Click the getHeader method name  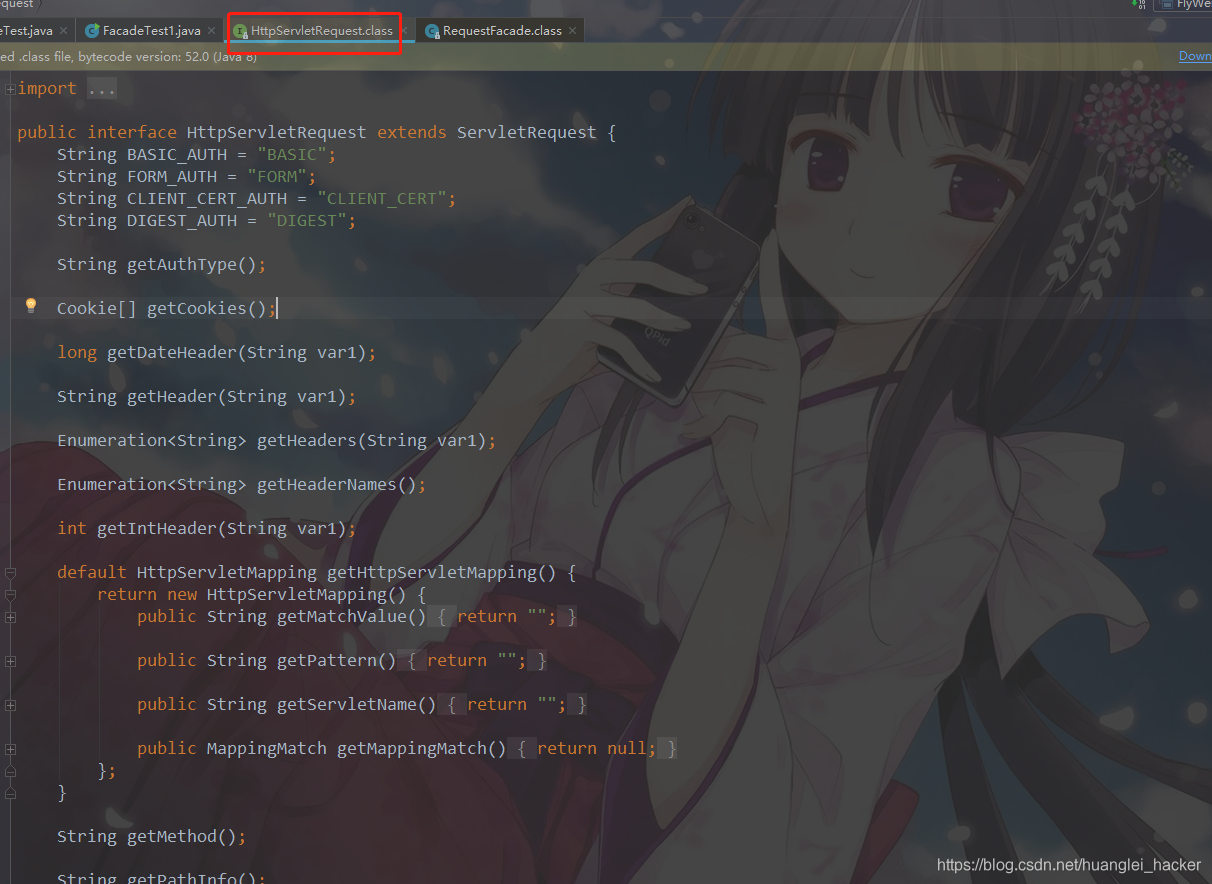[x=172, y=396]
